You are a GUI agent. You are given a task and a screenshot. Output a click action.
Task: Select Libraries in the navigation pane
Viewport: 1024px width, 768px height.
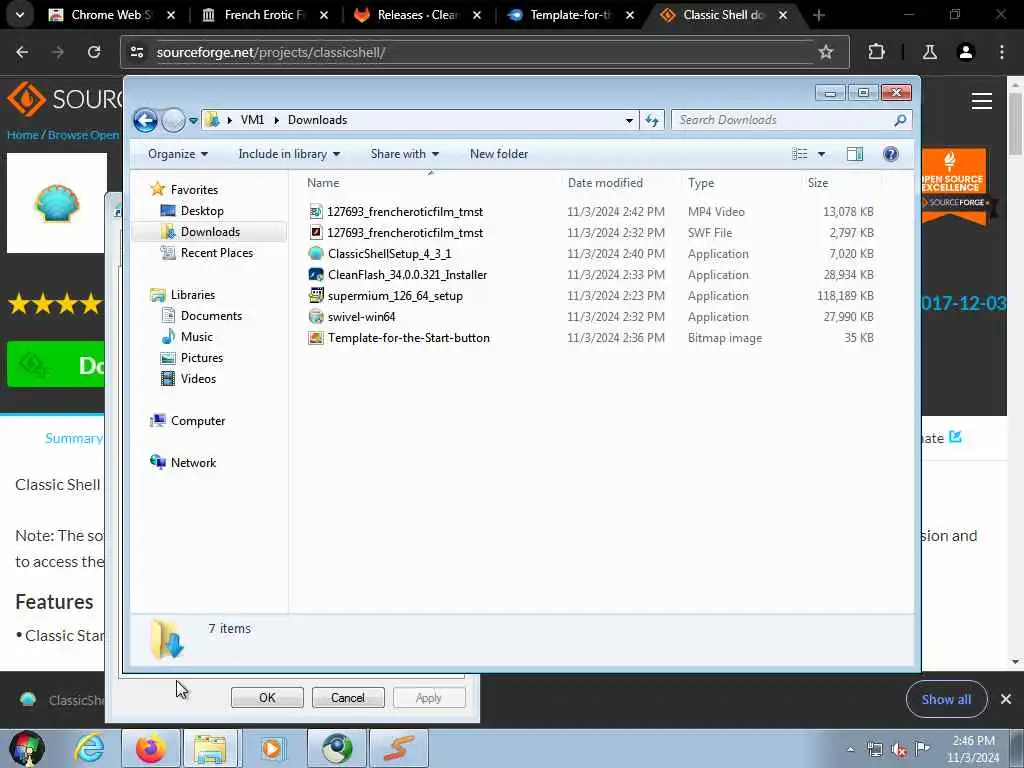tap(193, 295)
